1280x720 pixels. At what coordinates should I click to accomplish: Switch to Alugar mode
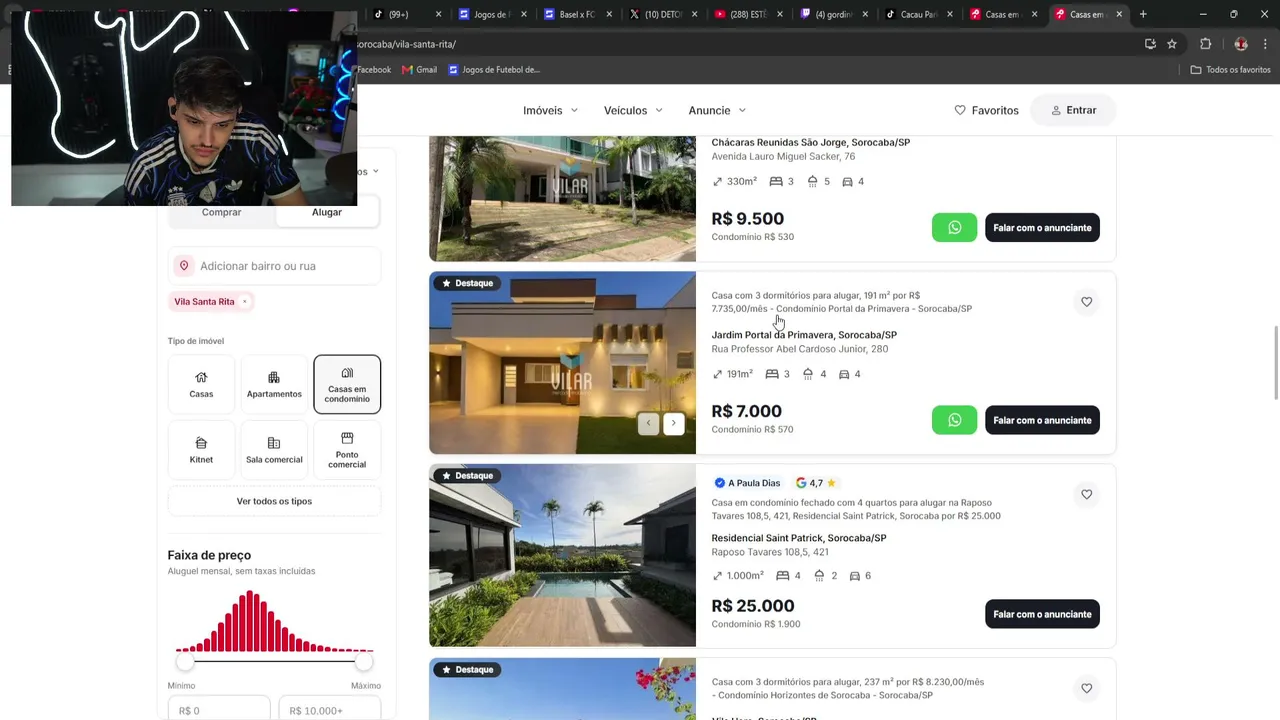coord(327,212)
